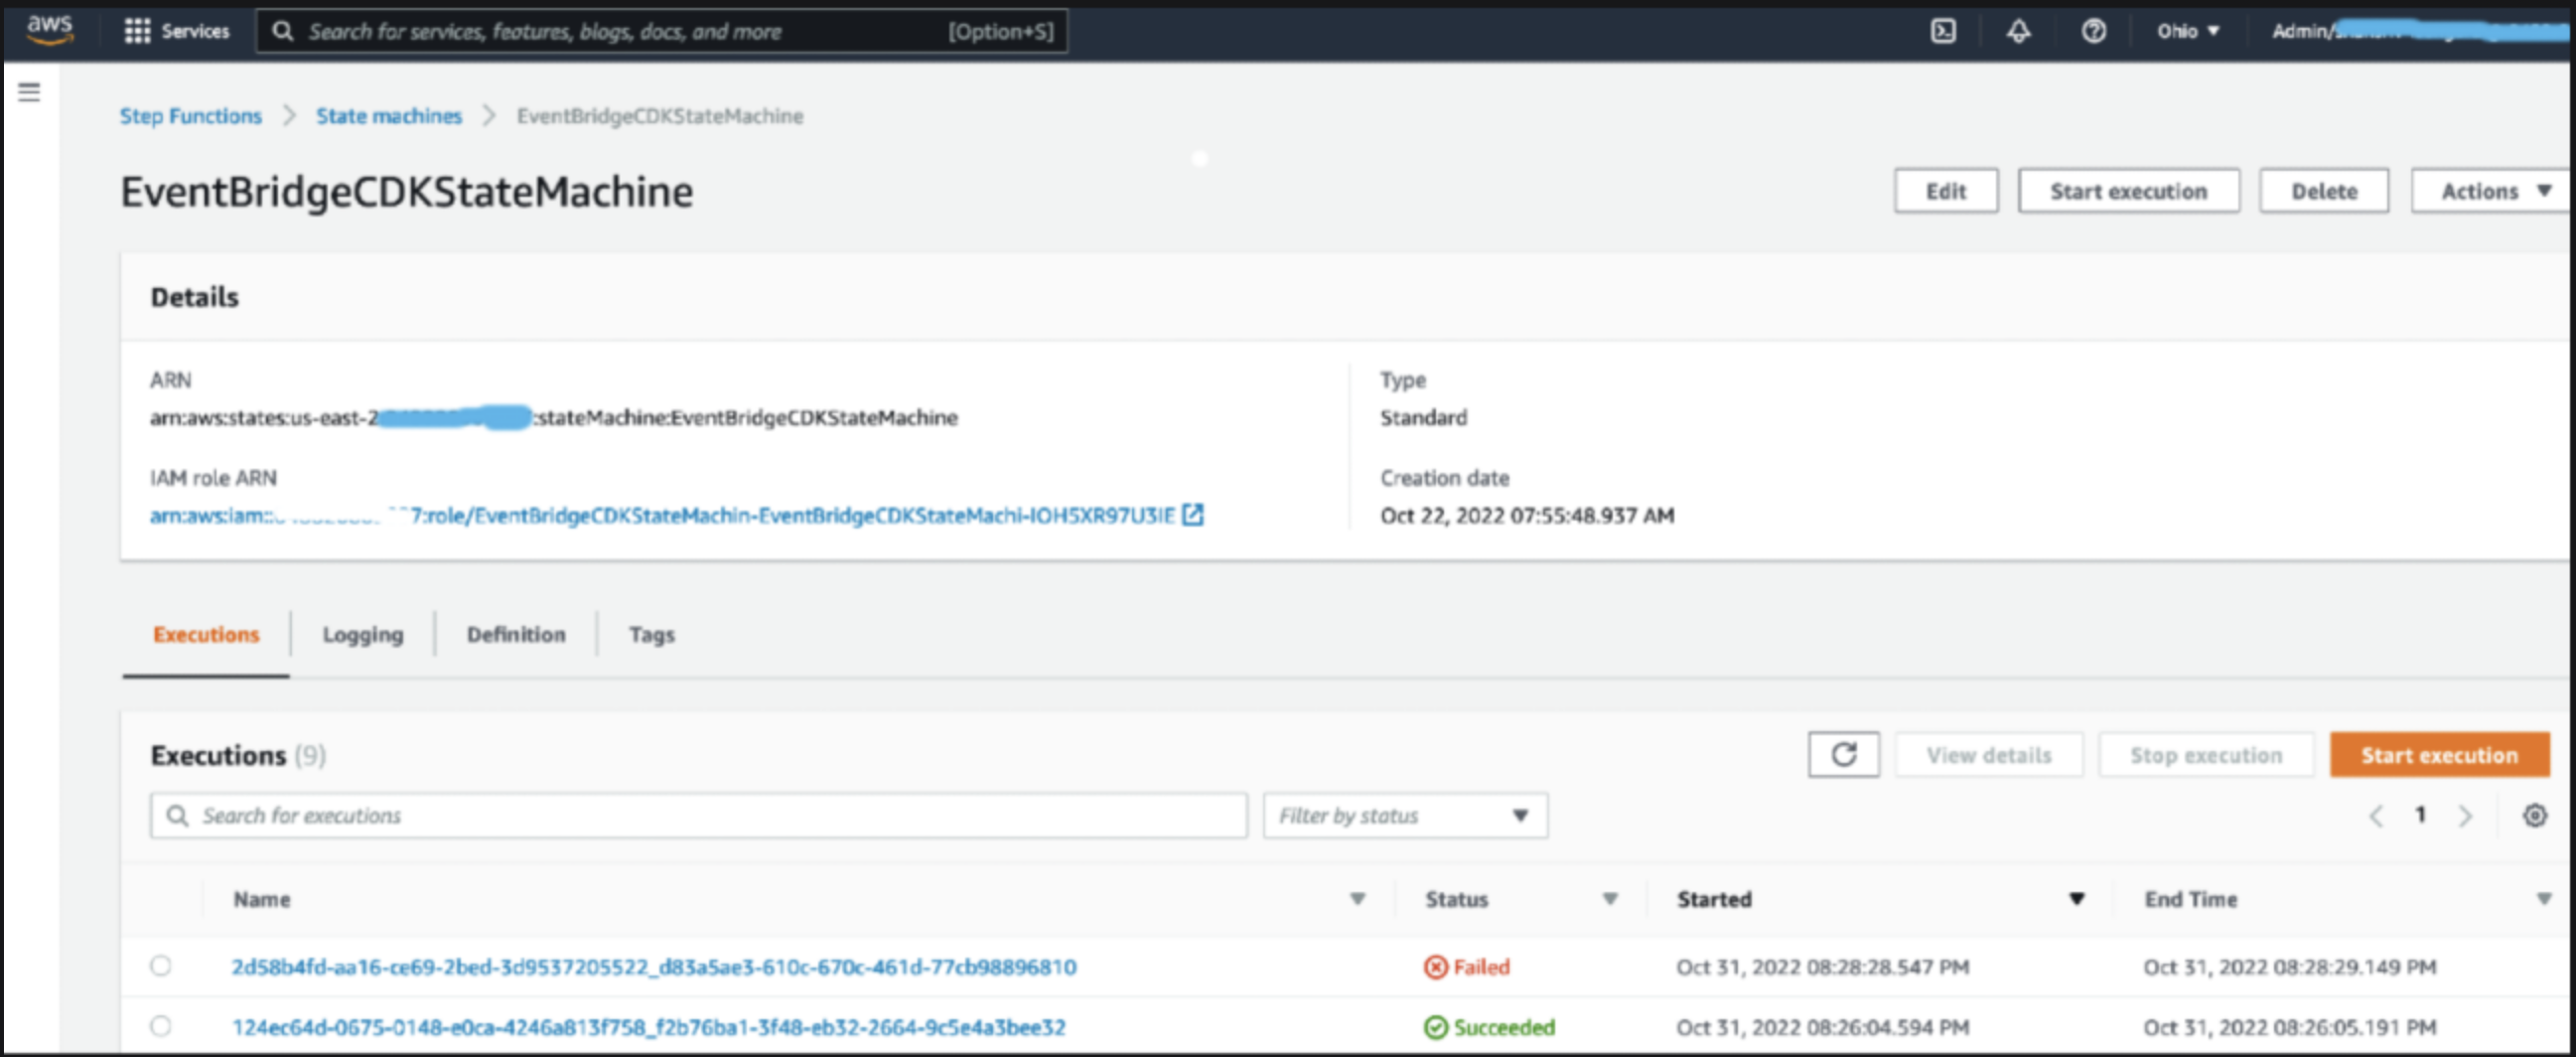Click the orange Start execution button
The image size is (2576, 1057).
point(2439,755)
